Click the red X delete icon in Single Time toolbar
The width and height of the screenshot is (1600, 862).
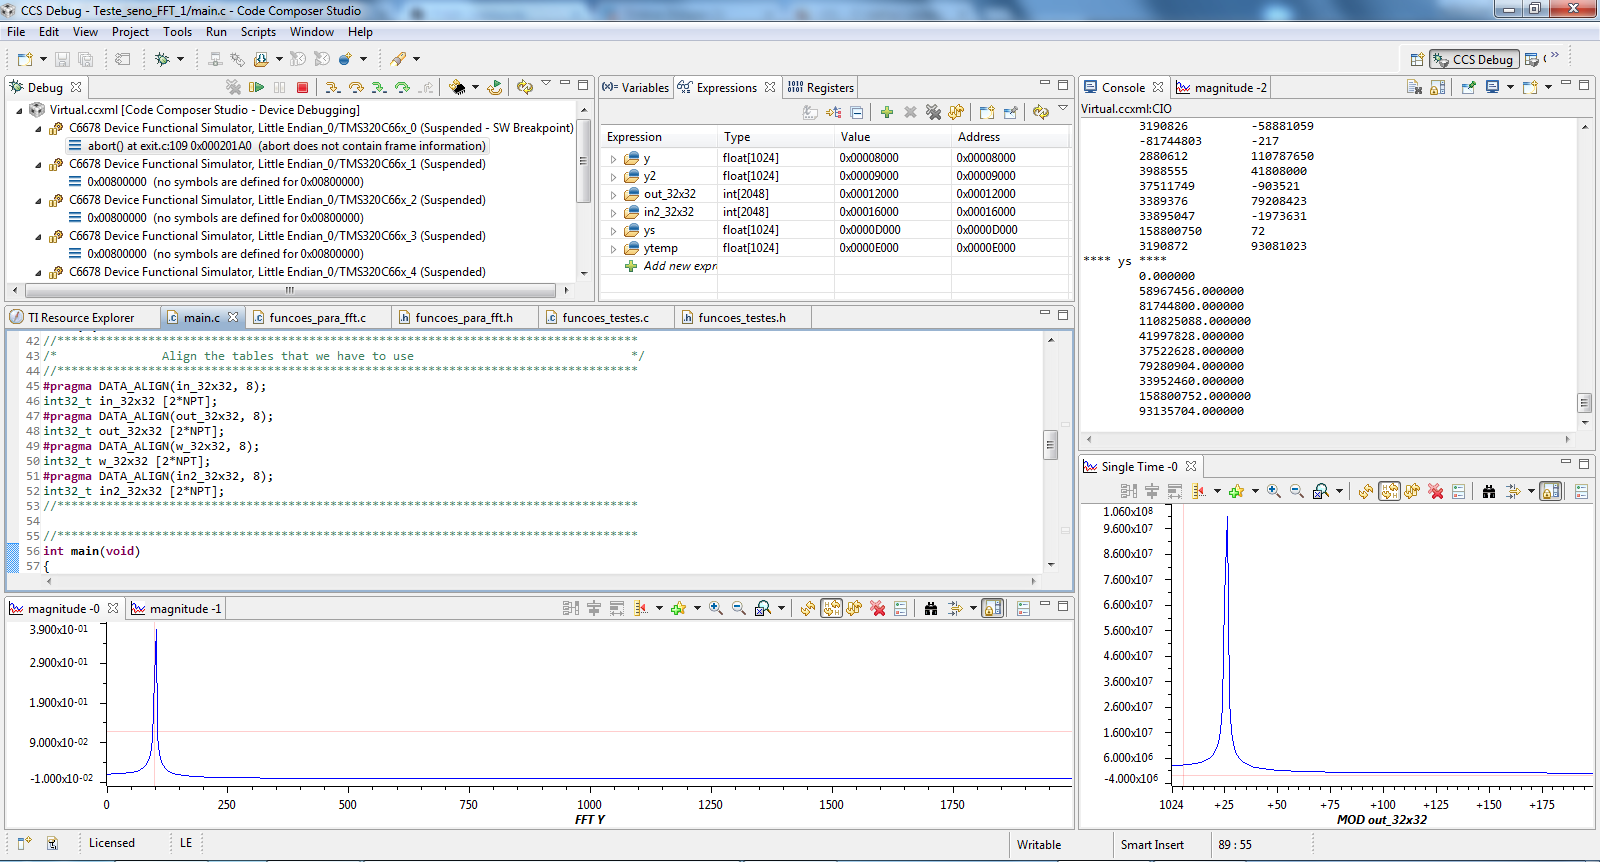(x=1435, y=491)
